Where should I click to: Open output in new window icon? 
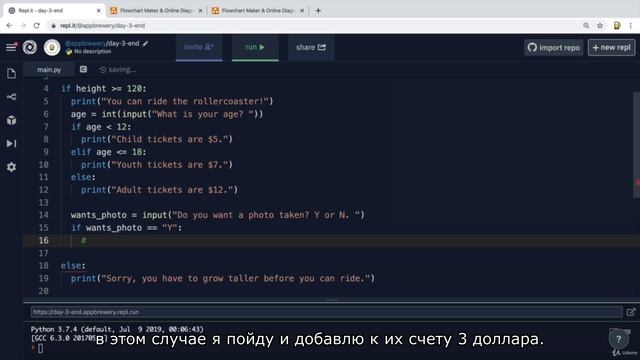pos(631,312)
